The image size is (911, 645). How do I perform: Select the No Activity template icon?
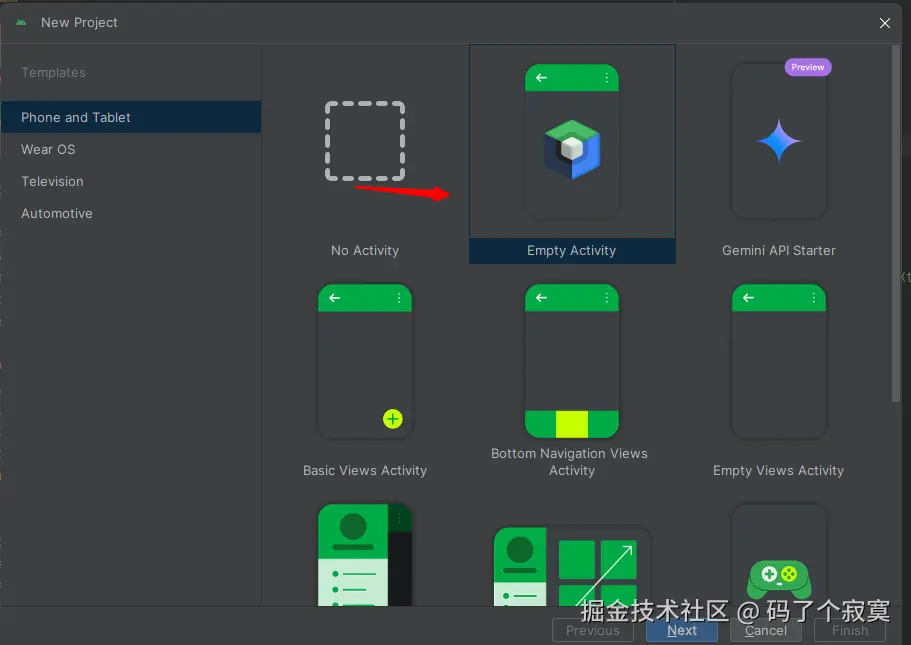coord(365,141)
